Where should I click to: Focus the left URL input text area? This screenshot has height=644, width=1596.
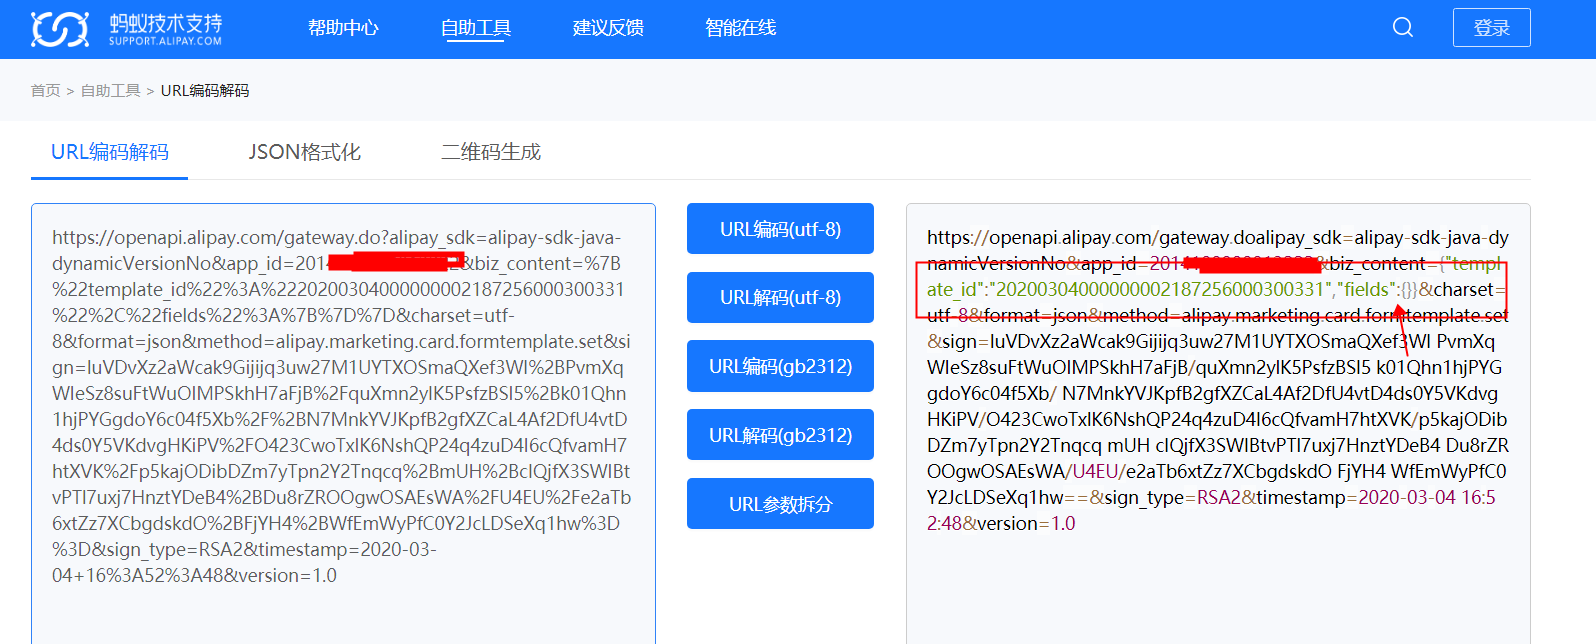pyautogui.click(x=343, y=424)
